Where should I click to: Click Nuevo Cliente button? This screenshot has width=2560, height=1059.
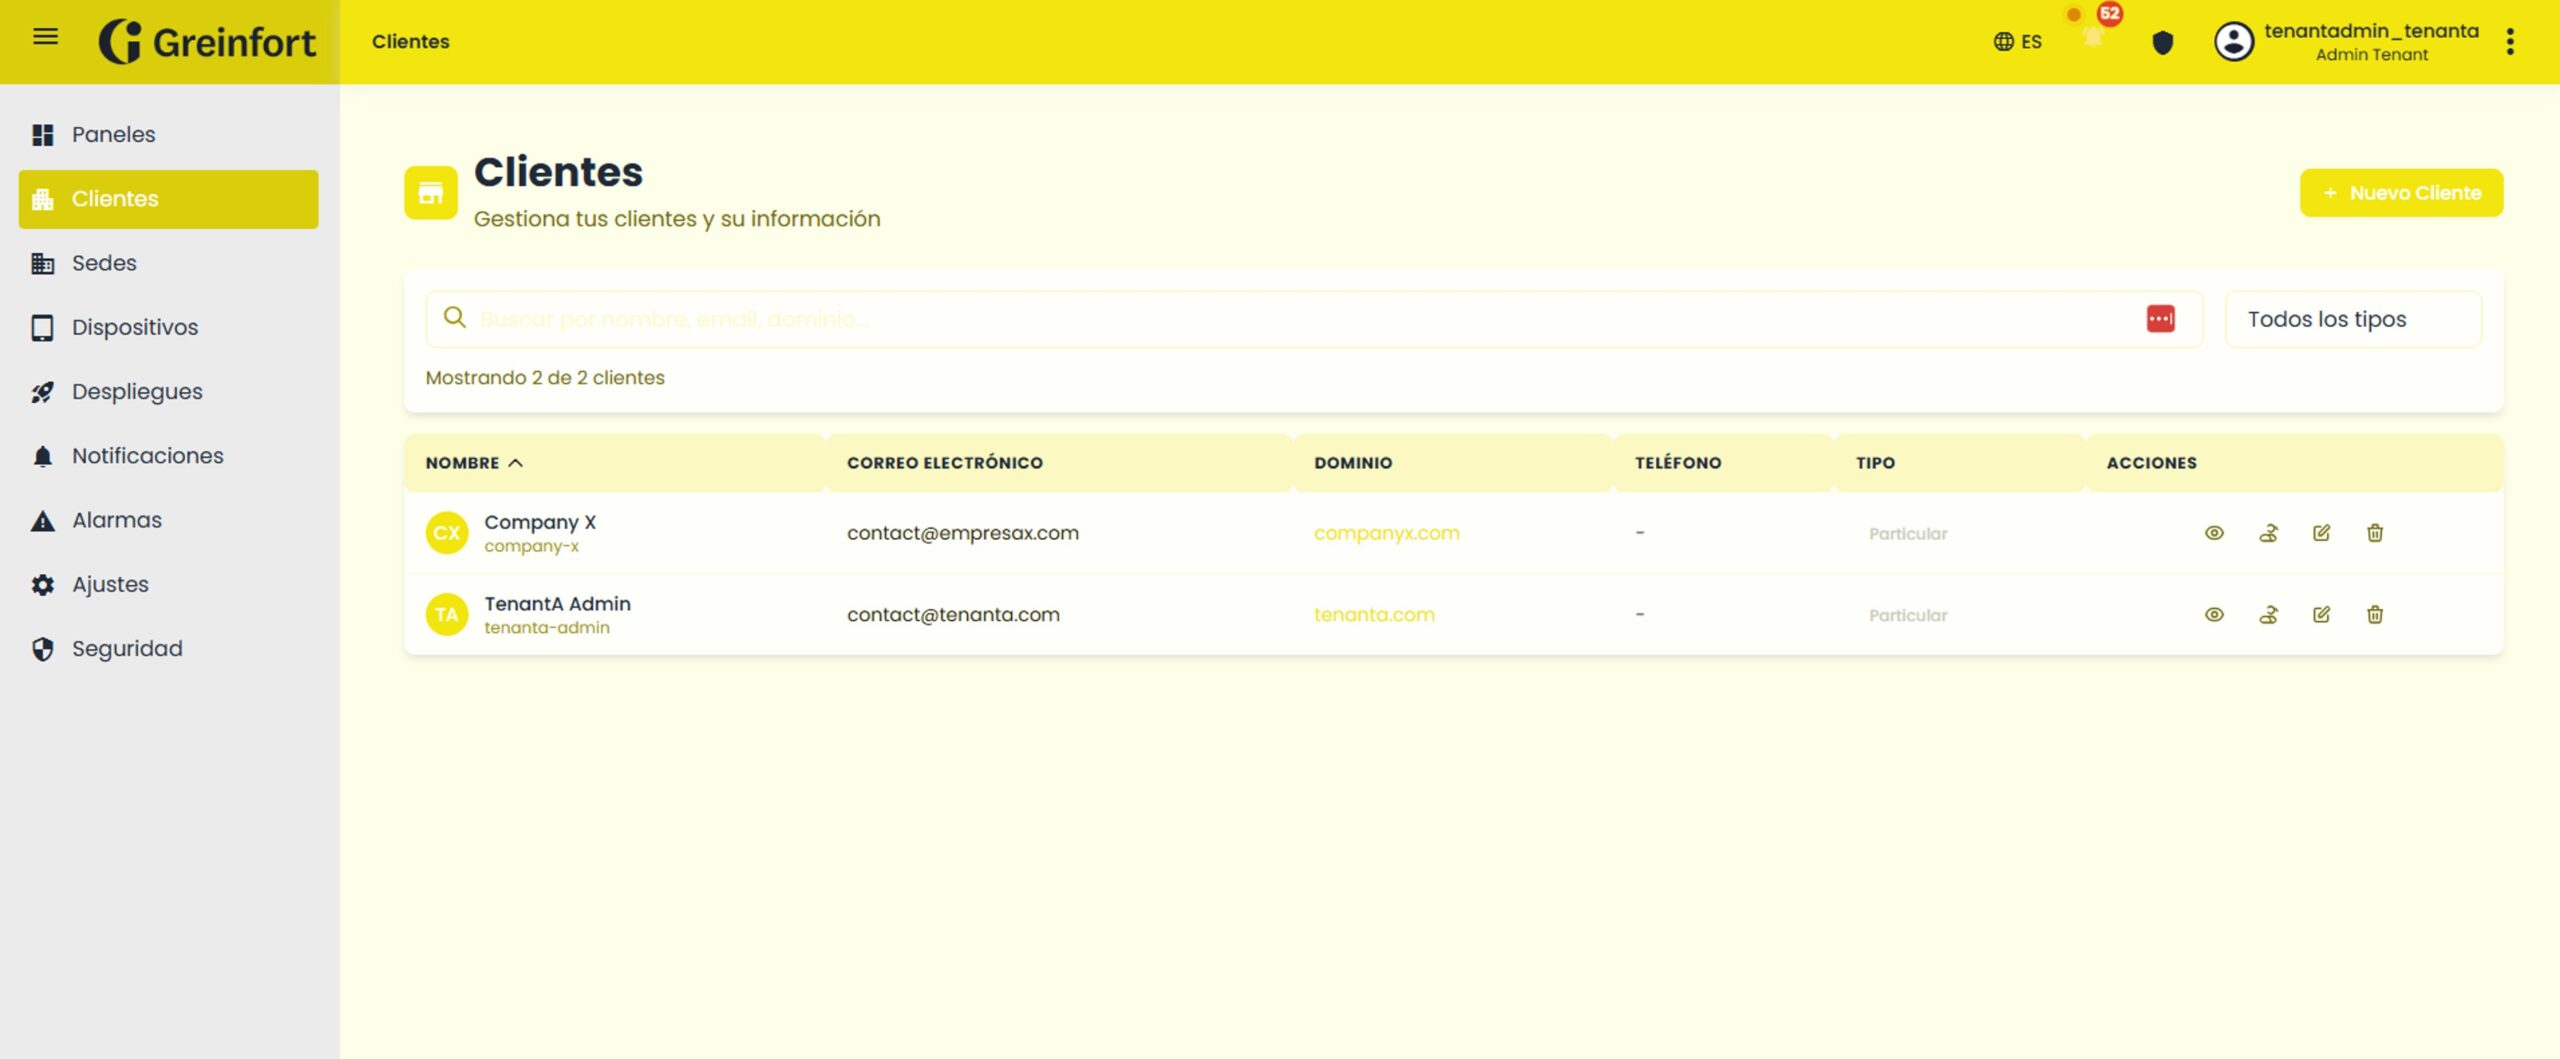point(2401,193)
